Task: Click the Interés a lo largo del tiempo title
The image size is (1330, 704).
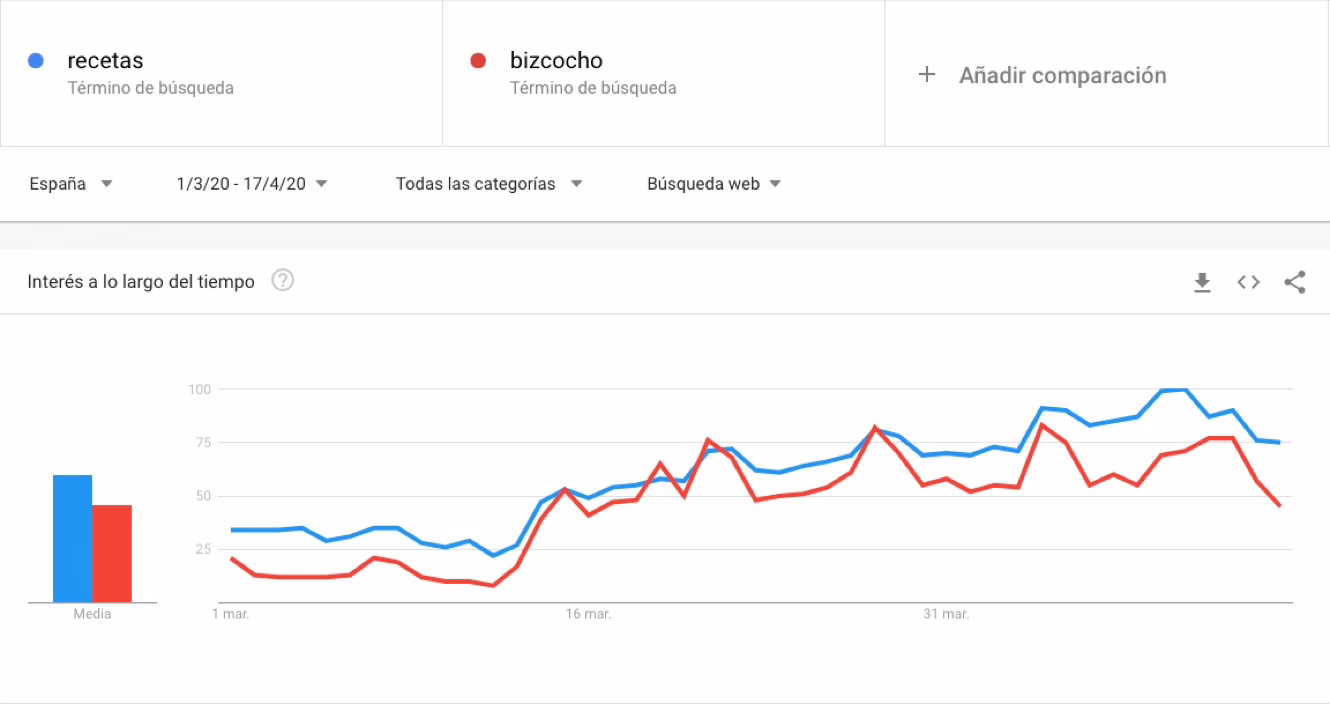Action: click(141, 282)
